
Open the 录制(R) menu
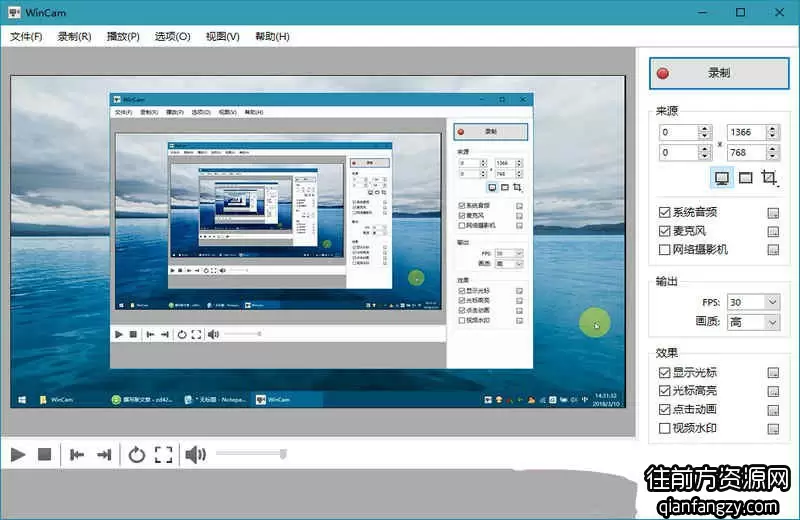coord(74,37)
